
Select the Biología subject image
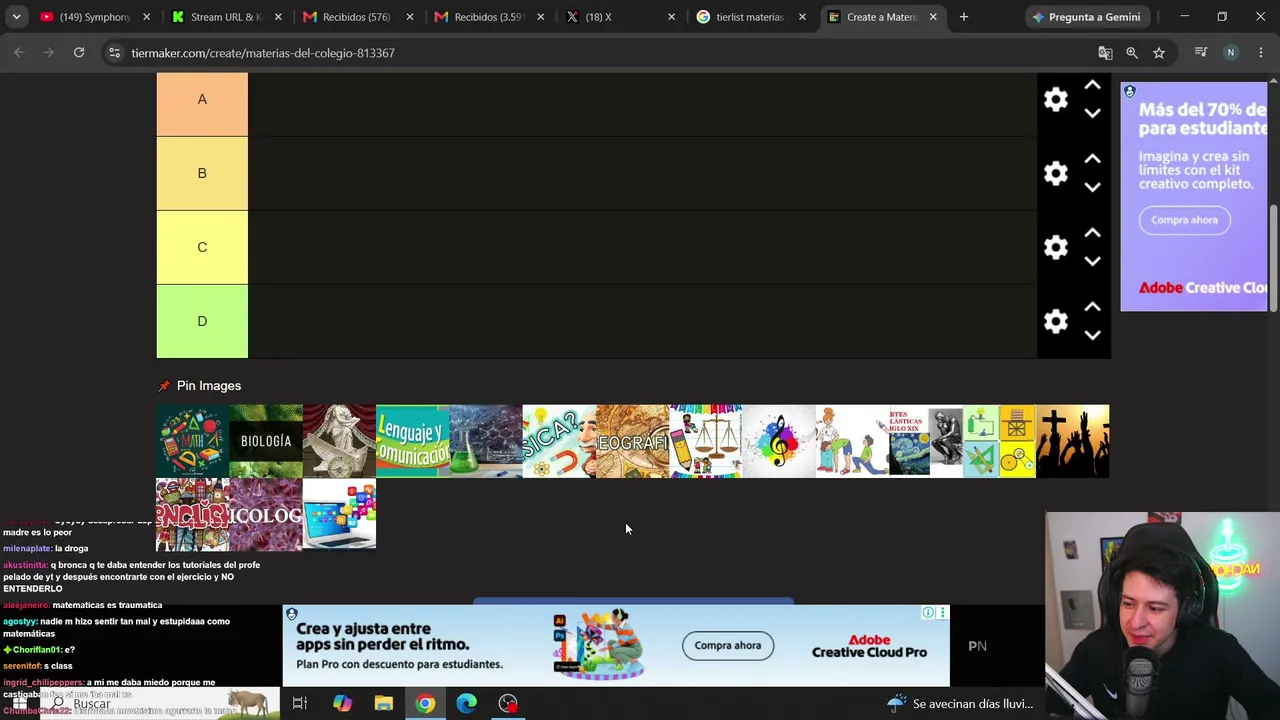[266, 441]
